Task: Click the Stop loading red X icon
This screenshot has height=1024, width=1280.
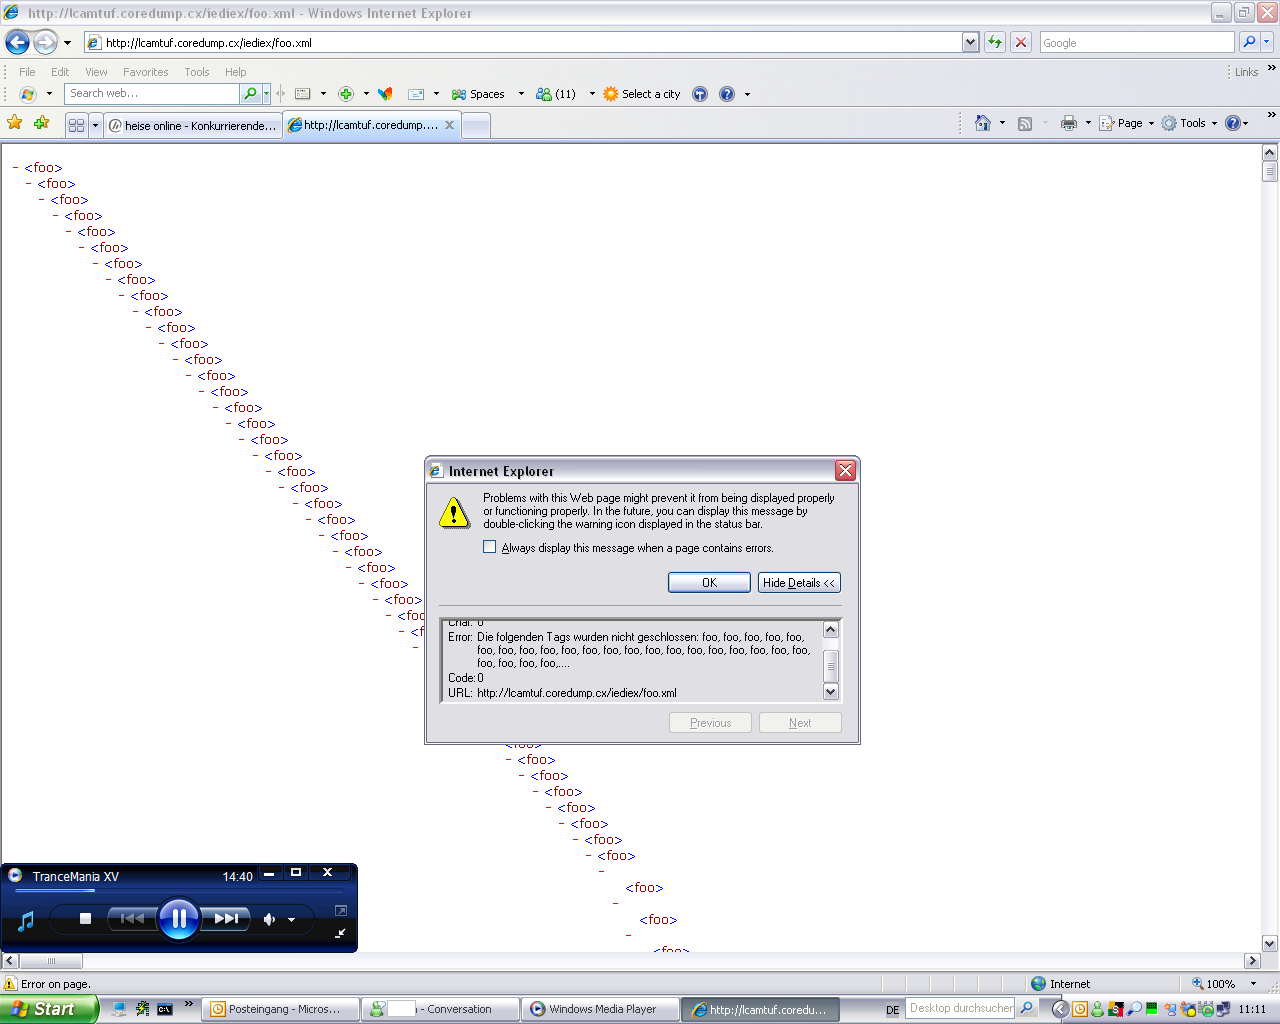Action: [1021, 42]
